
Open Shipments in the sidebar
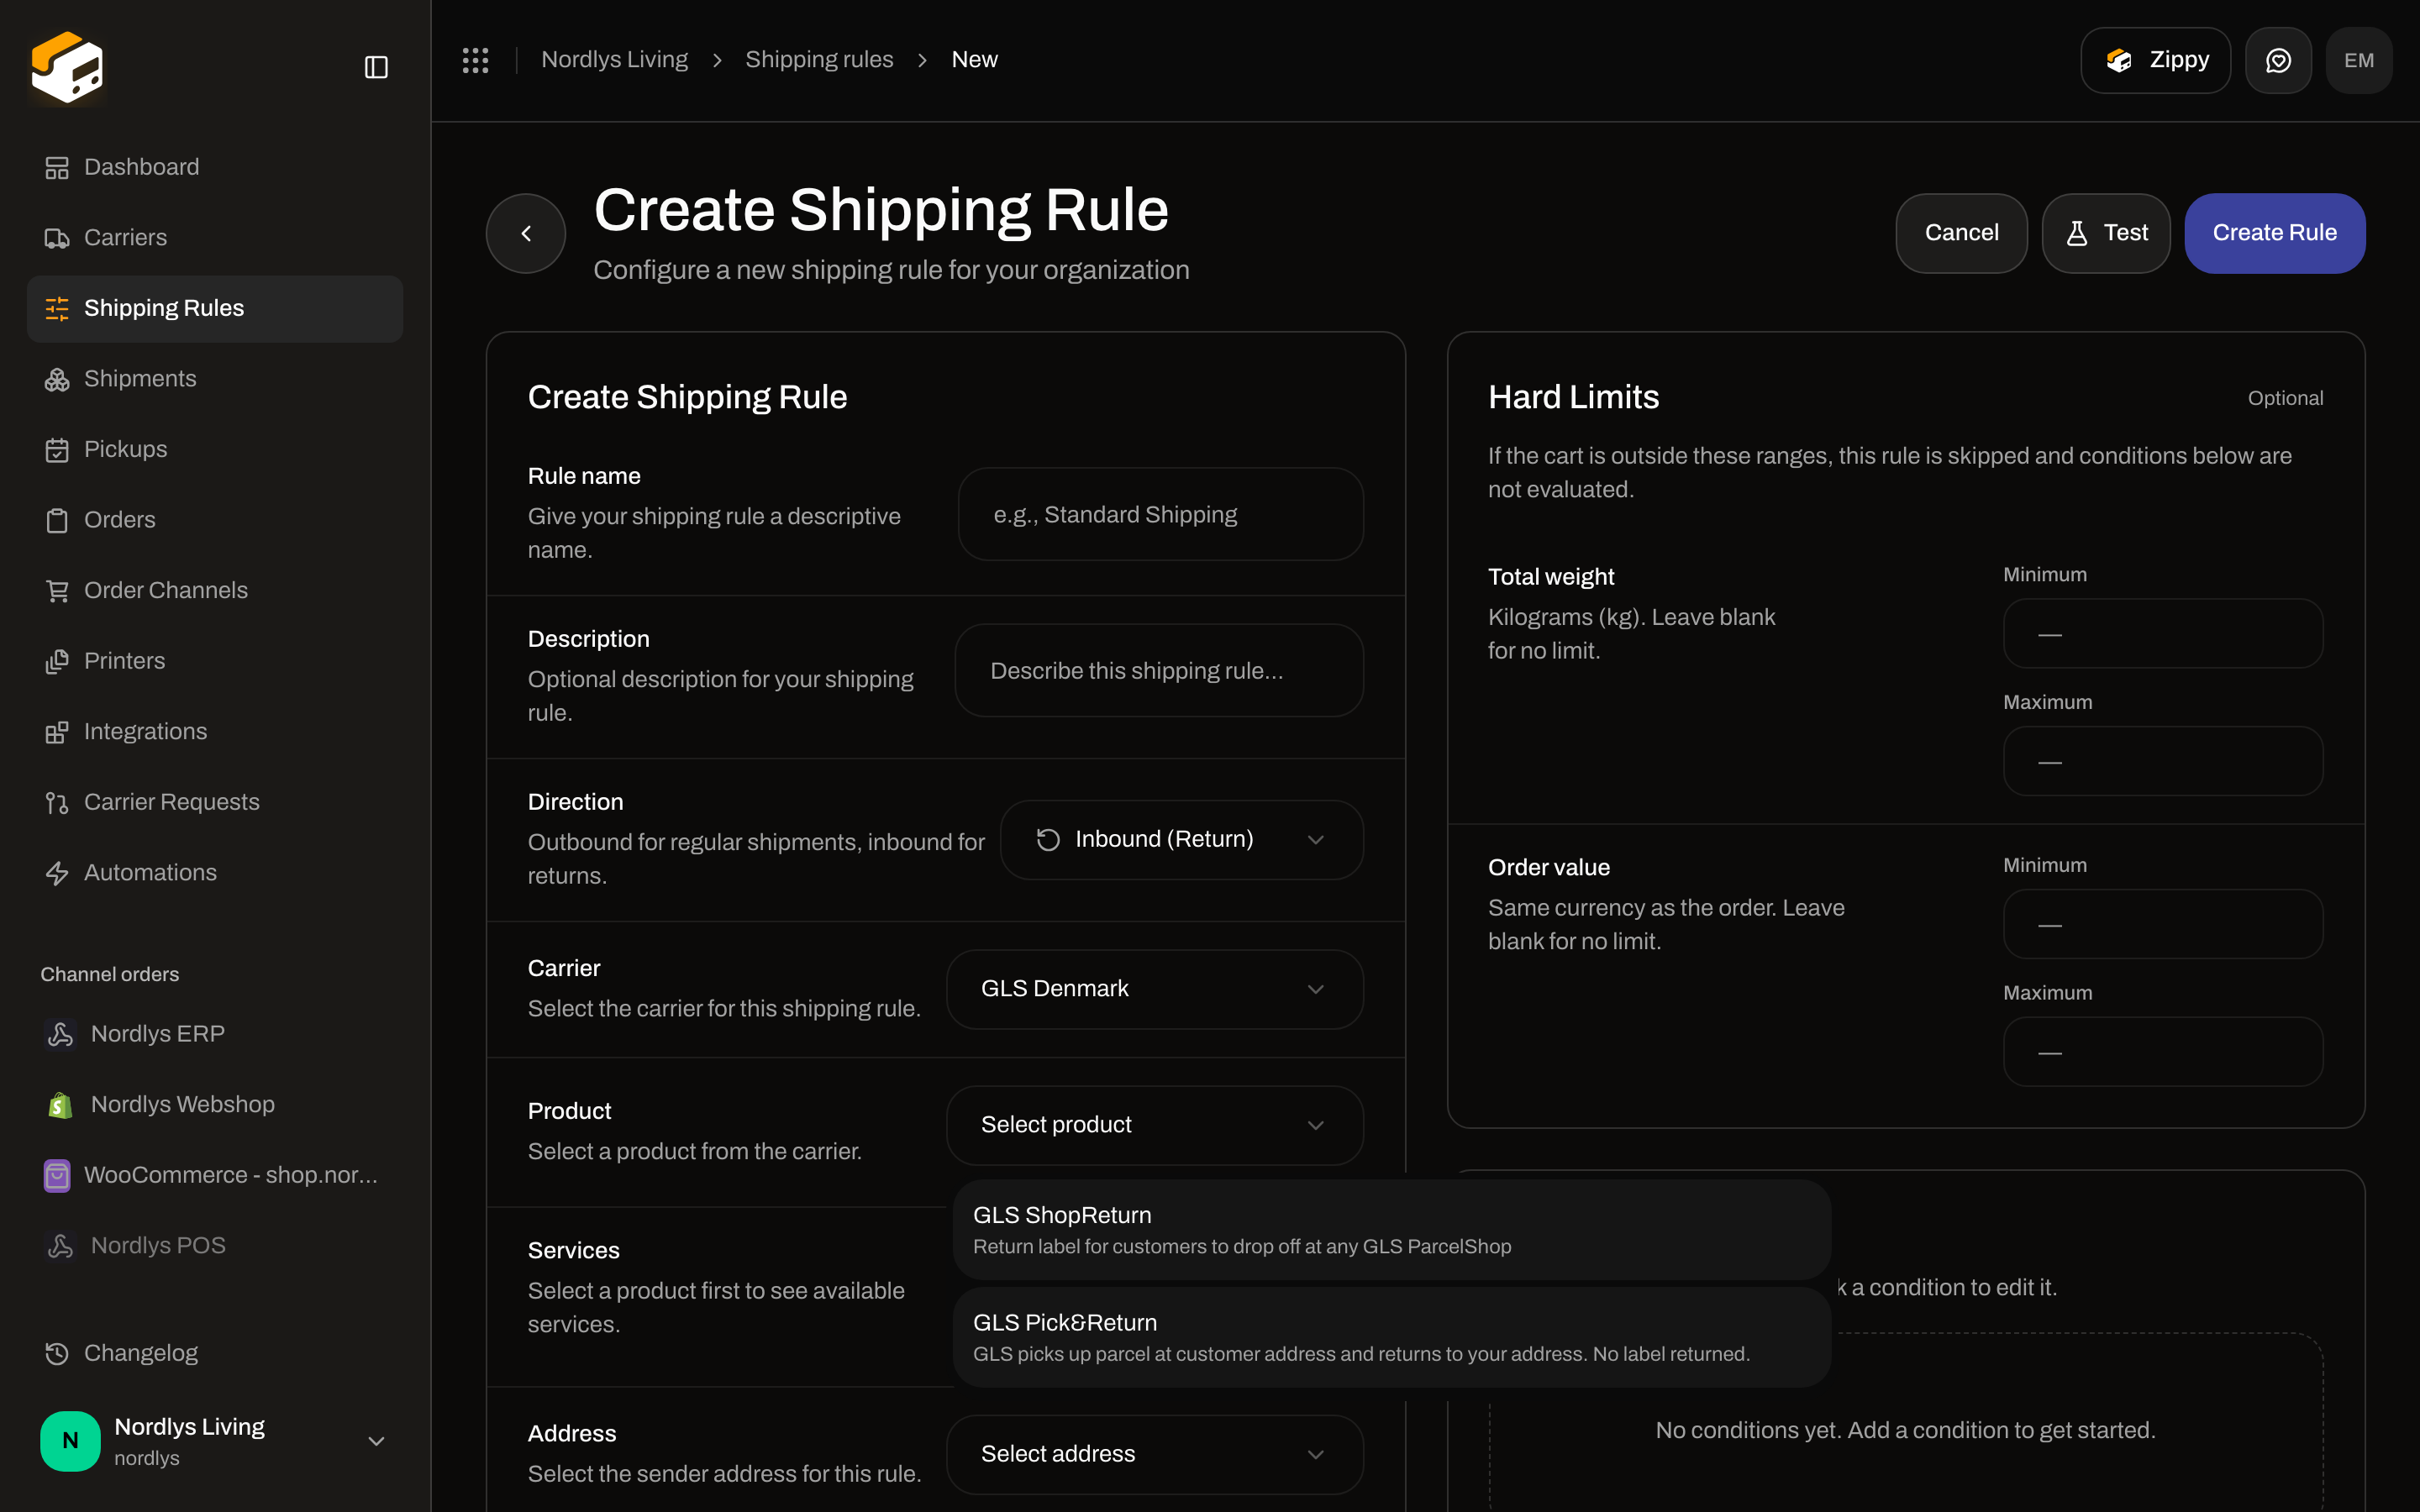pos(215,379)
